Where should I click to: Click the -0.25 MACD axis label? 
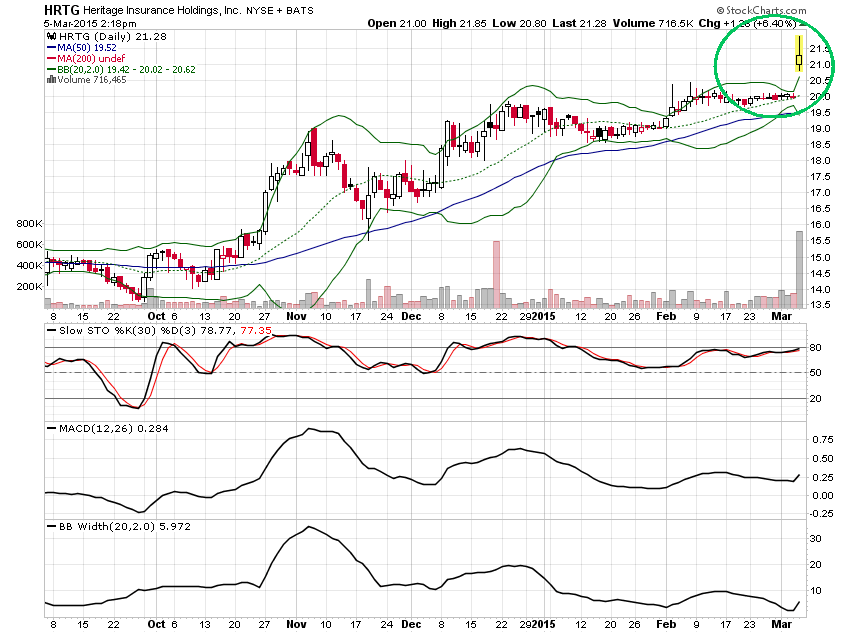tap(821, 513)
